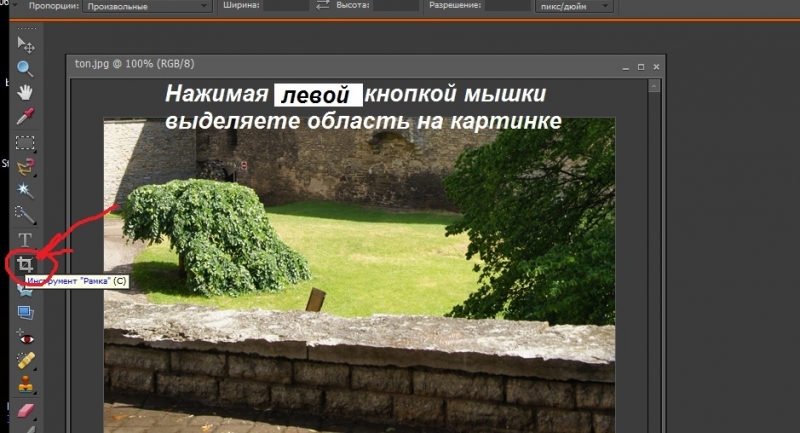Select the Horizontal Type tool

26,240
